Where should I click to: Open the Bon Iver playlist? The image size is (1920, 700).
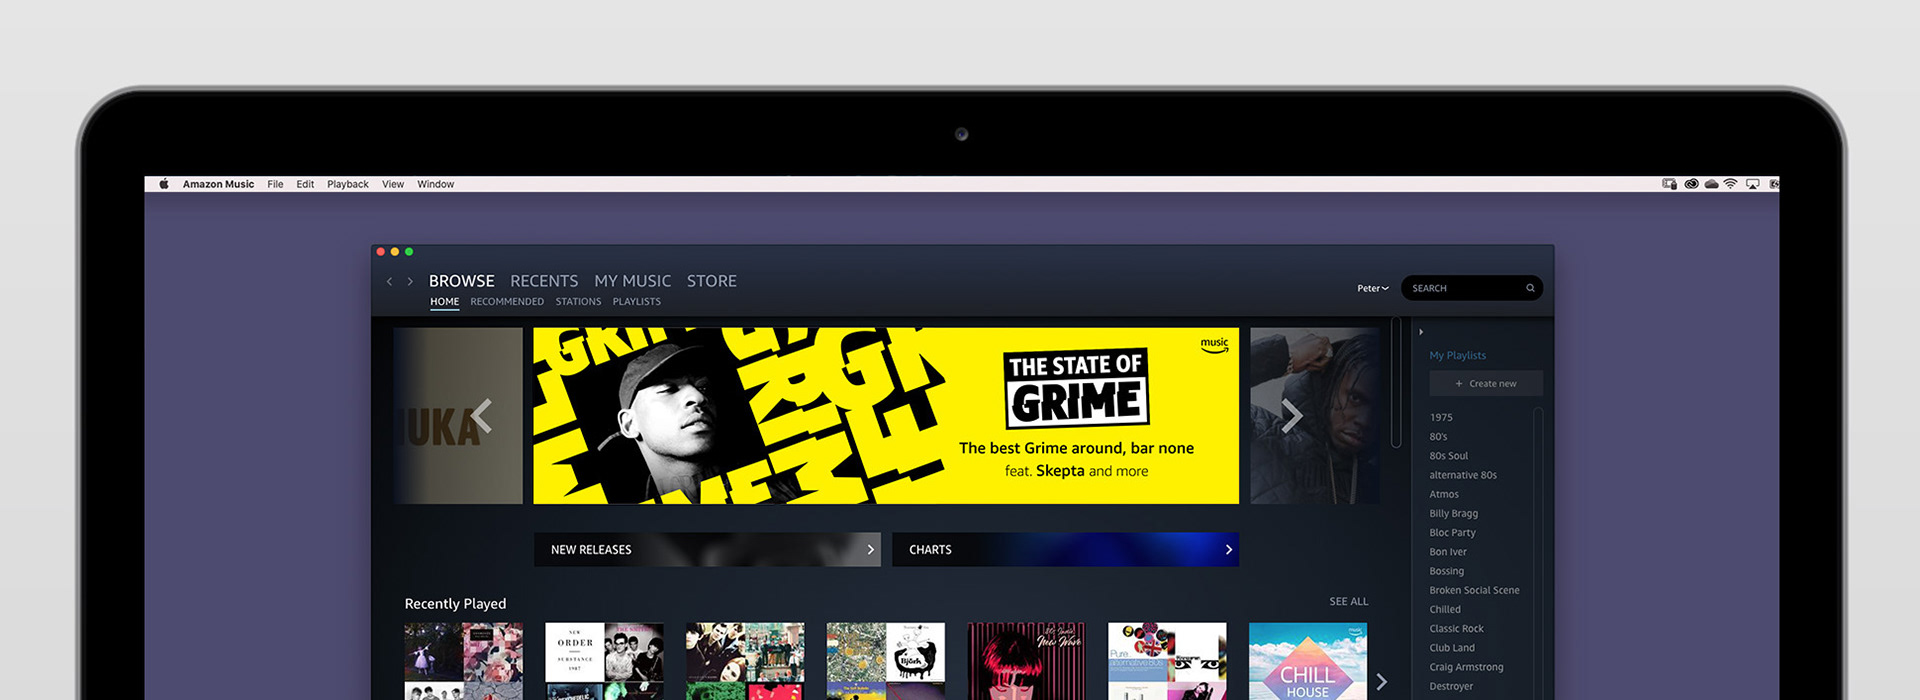click(x=1448, y=551)
